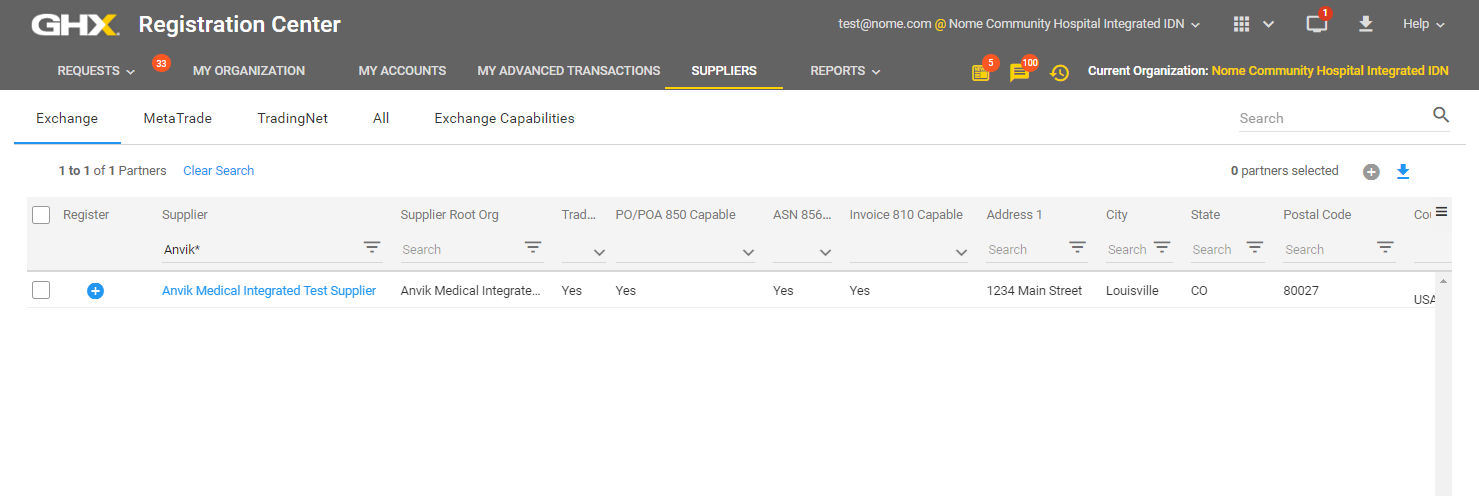
Task: Click the 1234 Main Street cell
Action: [x=1034, y=291]
